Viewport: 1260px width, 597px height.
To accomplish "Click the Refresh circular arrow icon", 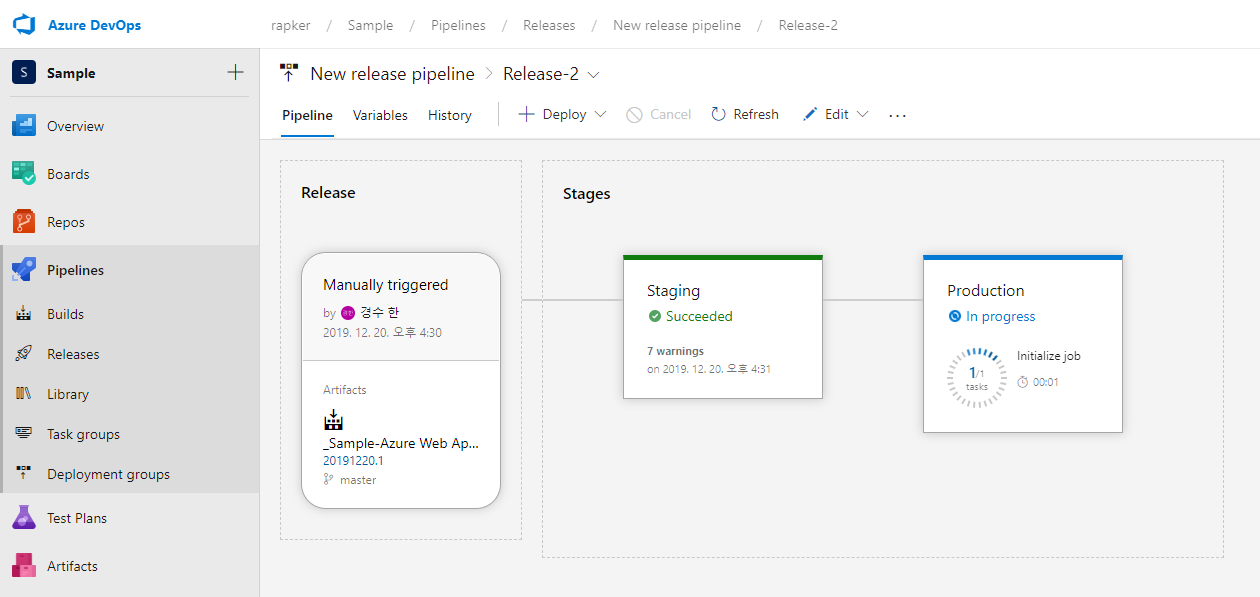I will click(x=718, y=114).
